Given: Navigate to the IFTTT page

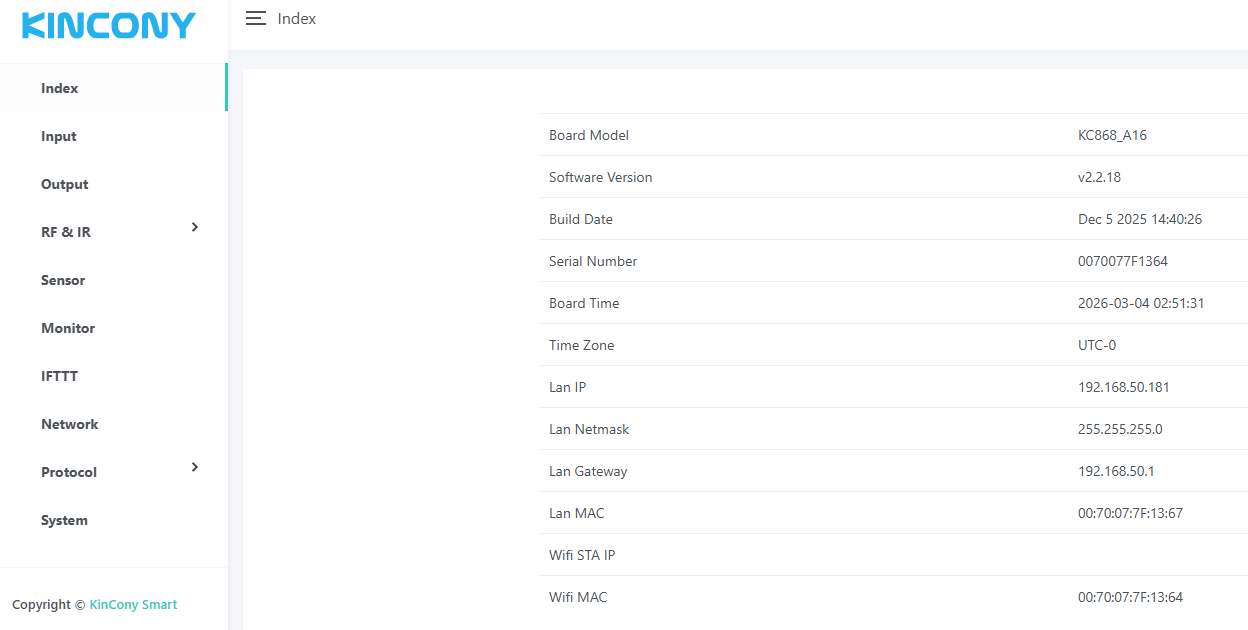Looking at the screenshot, I should click(59, 376).
